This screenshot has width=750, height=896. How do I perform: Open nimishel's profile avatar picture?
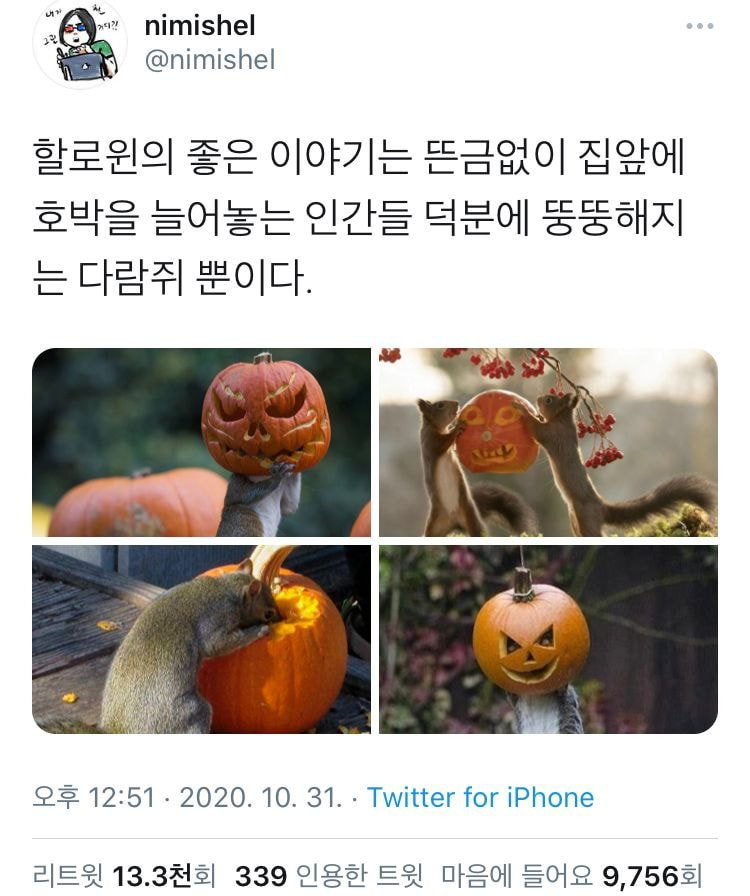79,44
